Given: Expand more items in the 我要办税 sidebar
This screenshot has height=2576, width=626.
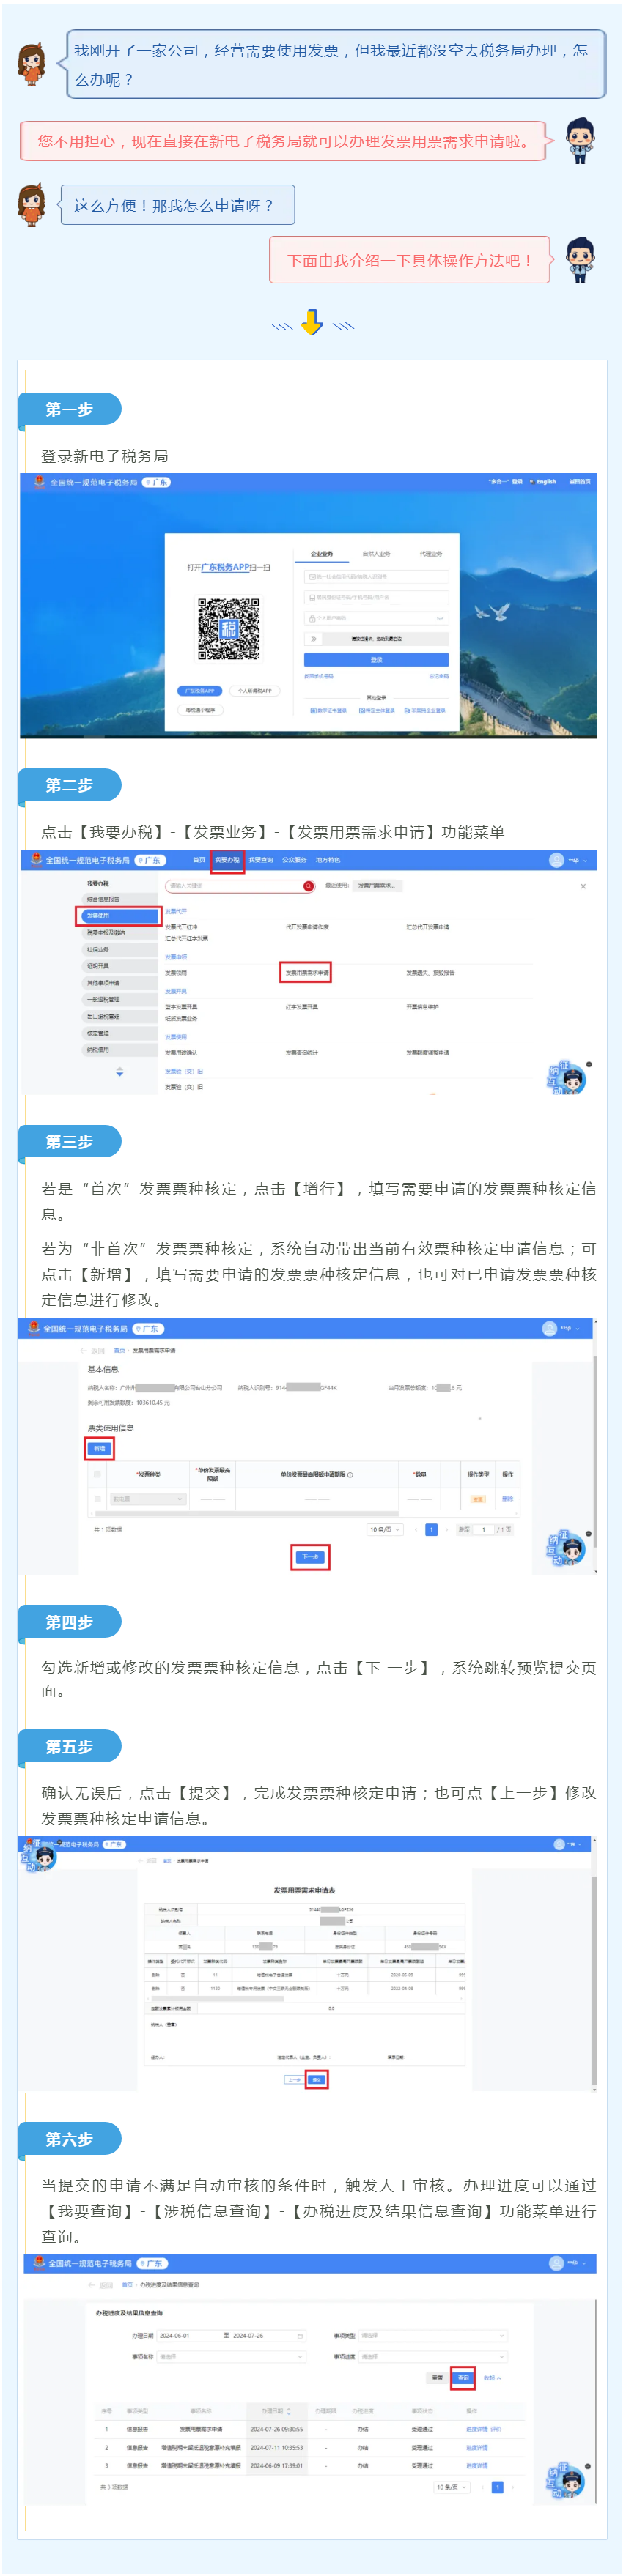Looking at the screenshot, I should tap(120, 1071).
